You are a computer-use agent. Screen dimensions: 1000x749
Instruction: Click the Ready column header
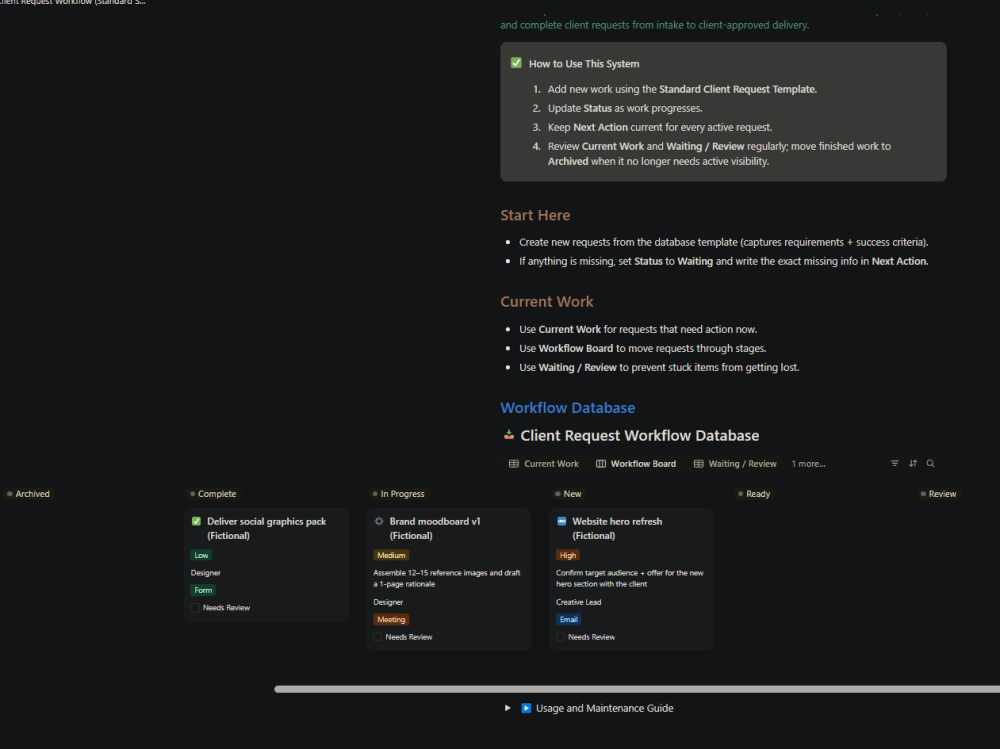[x=754, y=494]
